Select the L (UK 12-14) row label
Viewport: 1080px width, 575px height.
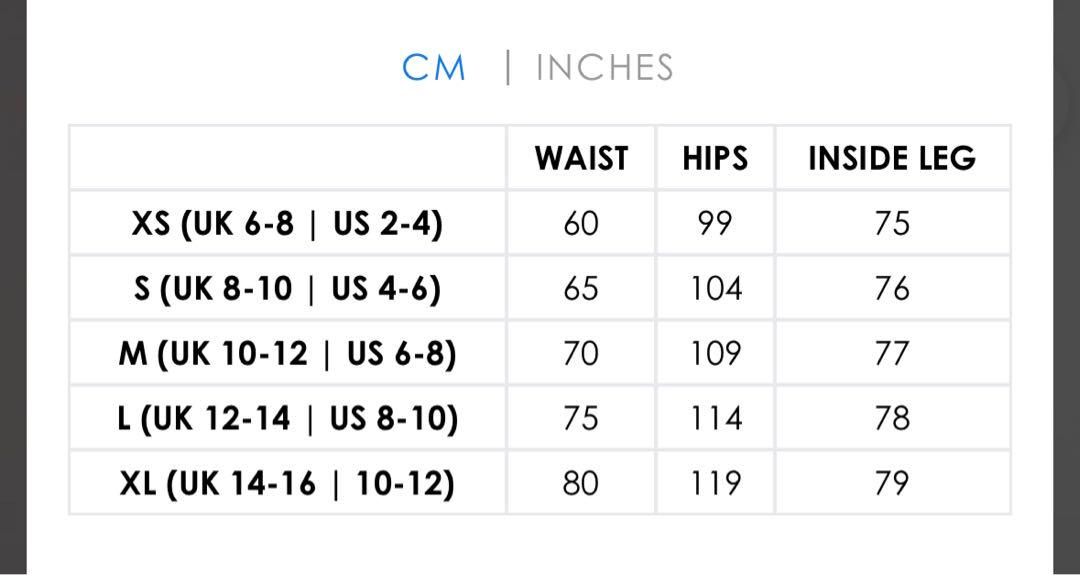click(287, 419)
